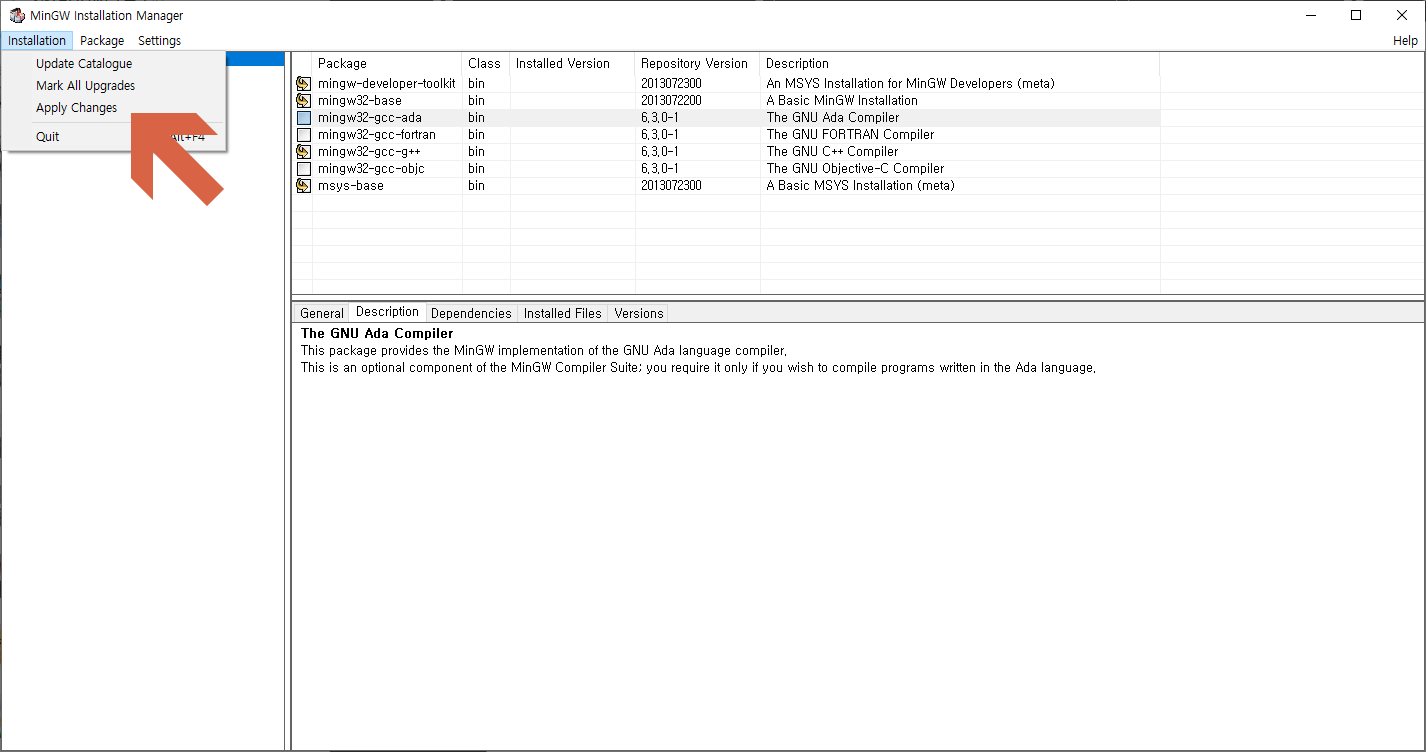Switch to the Description tab
Image resolution: width=1426 pixels, height=752 pixels.
pyautogui.click(x=387, y=312)
